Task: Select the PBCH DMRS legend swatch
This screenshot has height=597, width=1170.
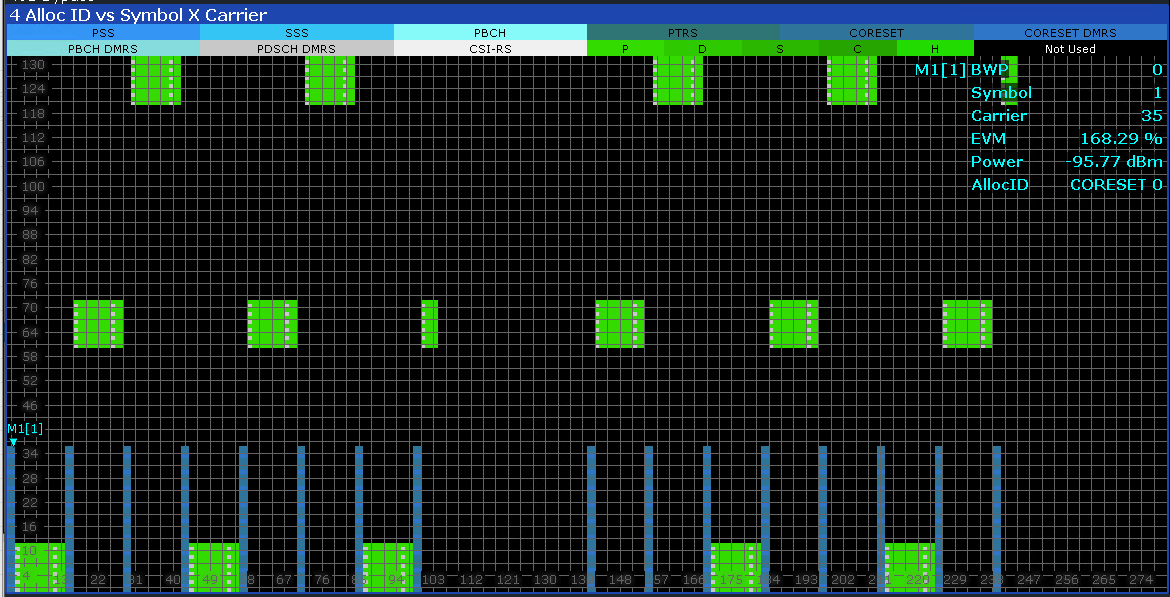Action: (x=103, y=49)
